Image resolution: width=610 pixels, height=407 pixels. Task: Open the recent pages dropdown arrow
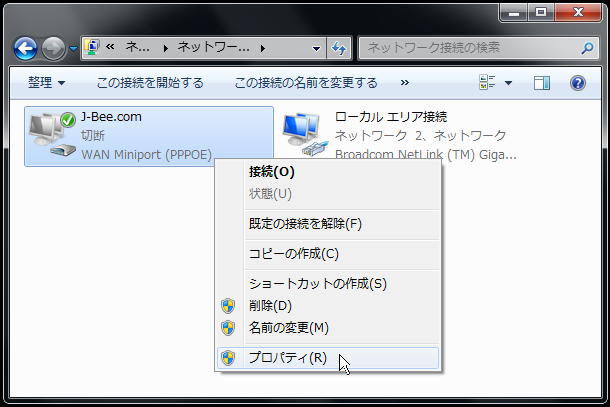(x=74, y=49)
